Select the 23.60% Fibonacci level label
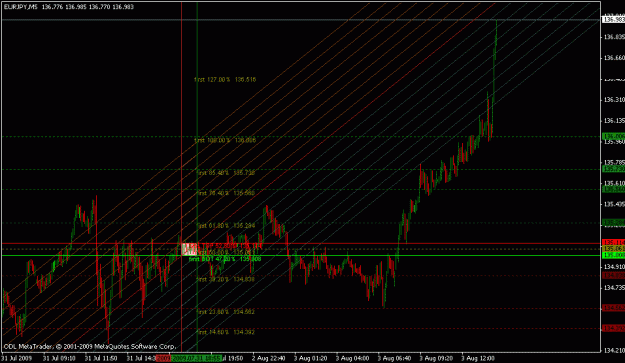 [x=226, y=312]
